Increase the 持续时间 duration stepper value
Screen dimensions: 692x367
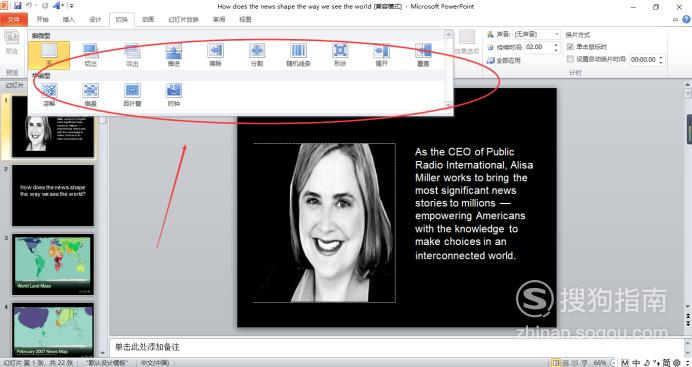556,45
